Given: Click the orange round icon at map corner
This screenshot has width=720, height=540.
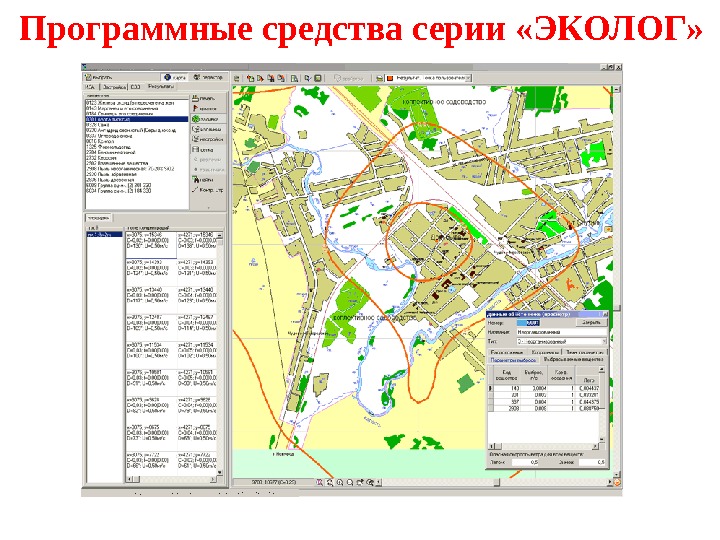Looking at the screenshot, I should [x=617, y=483].
